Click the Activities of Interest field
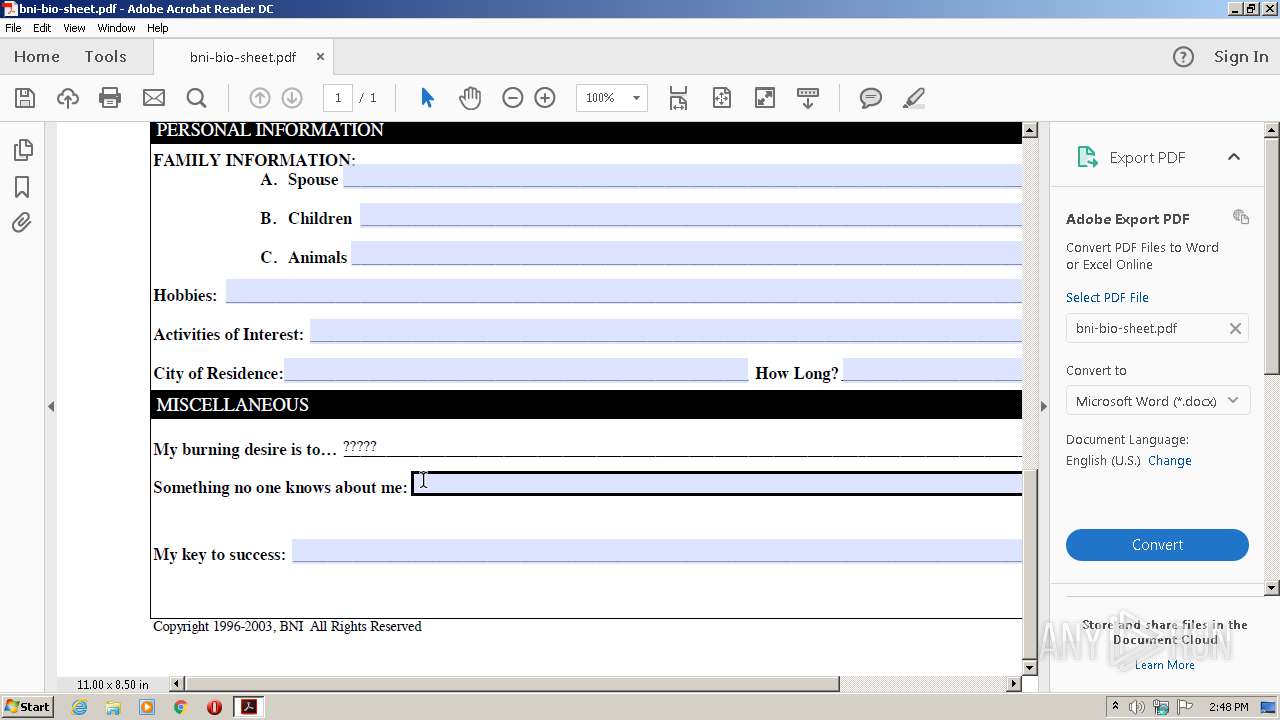The image size is (1280, 720). click(666, 331)
